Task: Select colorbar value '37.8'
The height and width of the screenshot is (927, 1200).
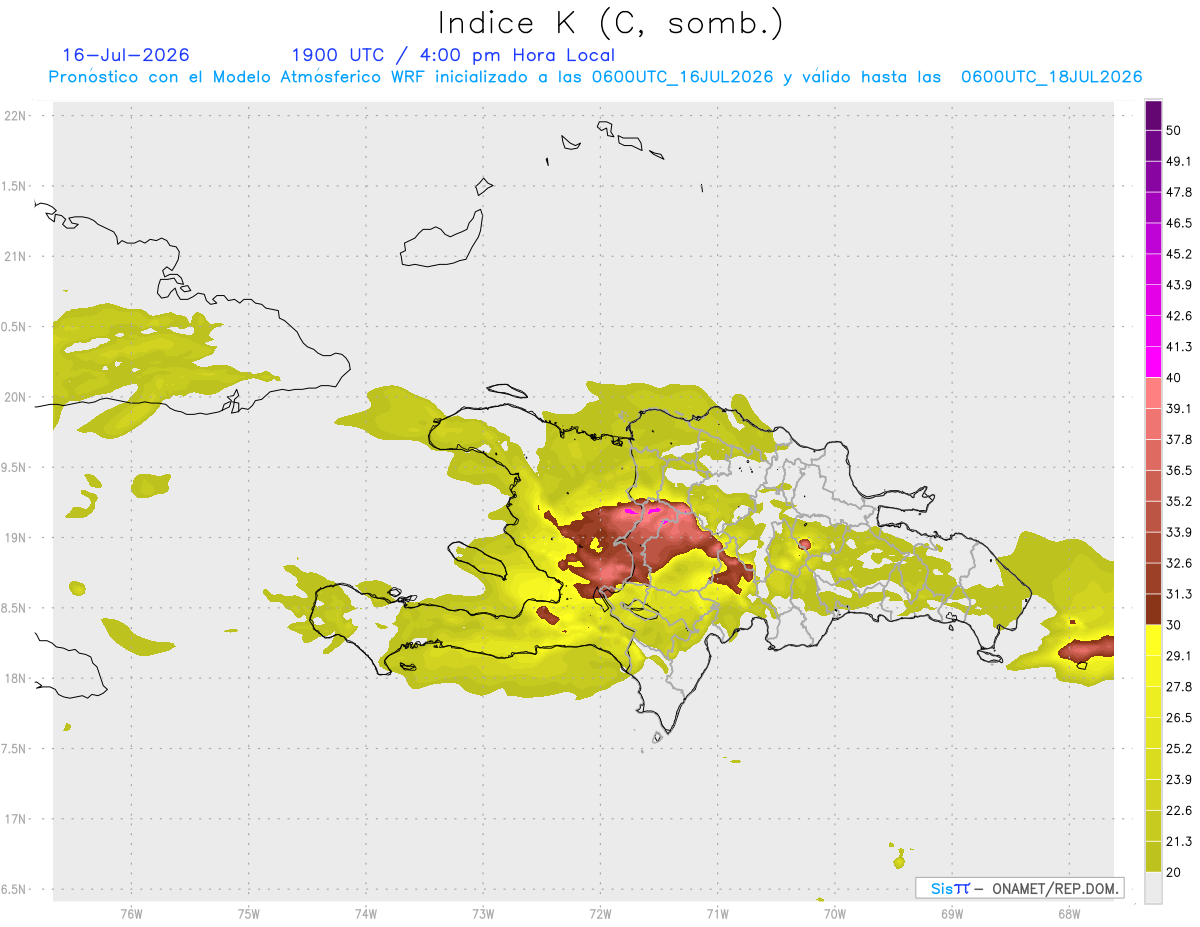Action: click(1179, 439)
